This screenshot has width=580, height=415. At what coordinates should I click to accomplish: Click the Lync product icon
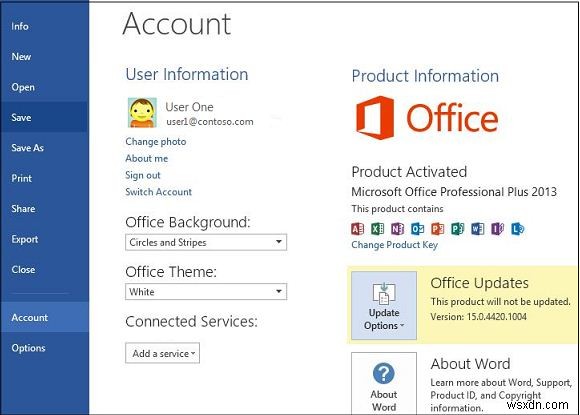pyautogui.click(x=517, y=229)
